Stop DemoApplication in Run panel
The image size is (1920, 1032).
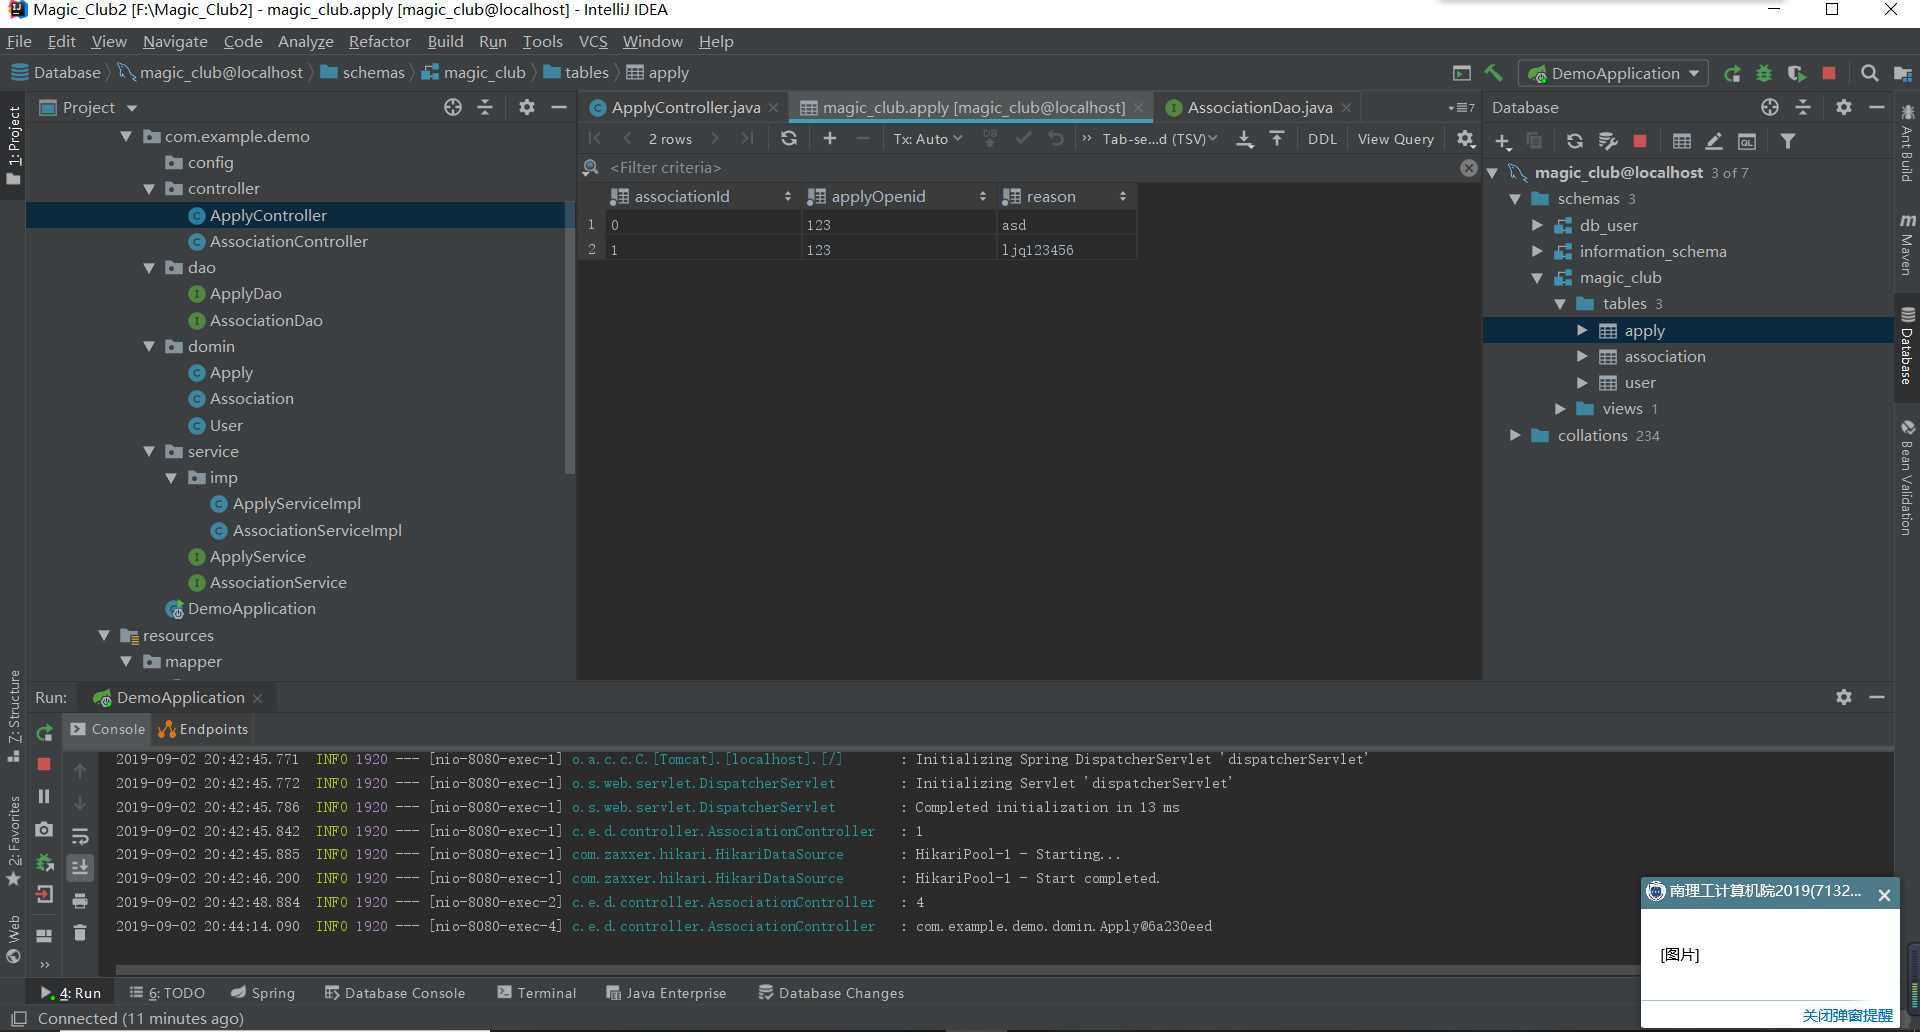click(x=44, y=764)
